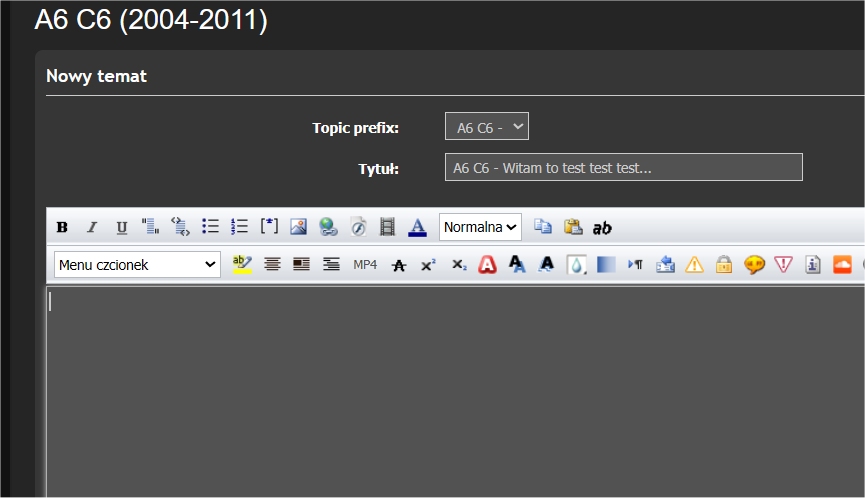This screenshot has height=498, width=865.
Task: Click the black A with blue glow
Action: point(547,265)
